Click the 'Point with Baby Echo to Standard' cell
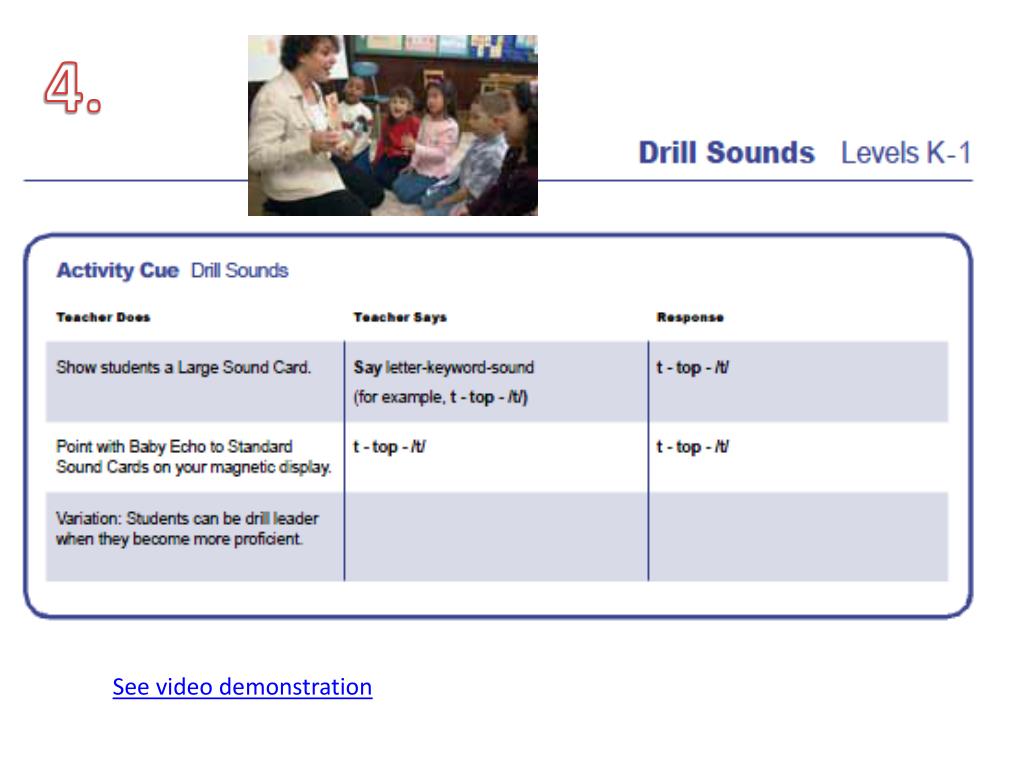The image size is (1024, 768). (x=194, y=456)
